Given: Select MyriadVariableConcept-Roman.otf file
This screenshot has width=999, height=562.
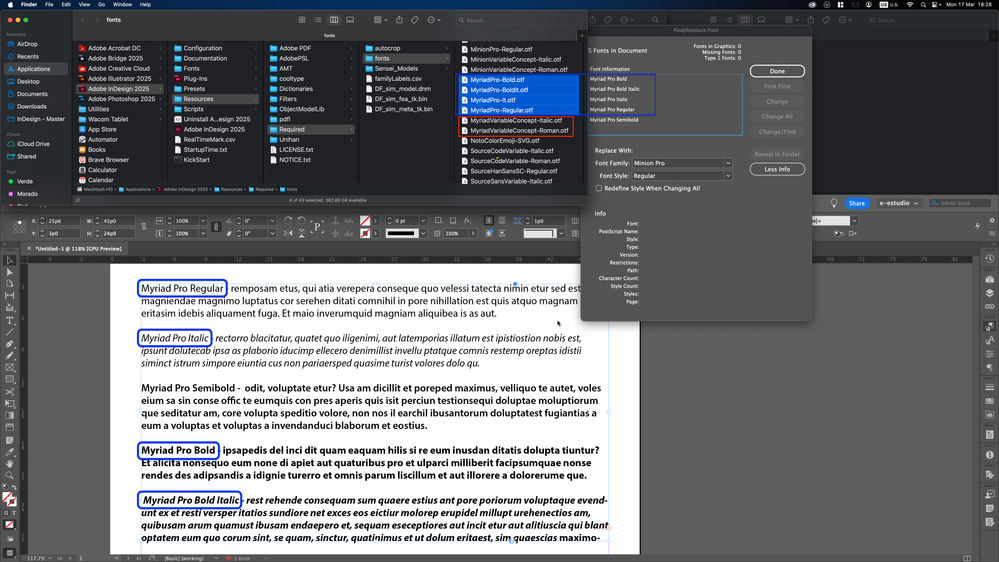Looking at the screenshot, I should [x=519, y=130].
